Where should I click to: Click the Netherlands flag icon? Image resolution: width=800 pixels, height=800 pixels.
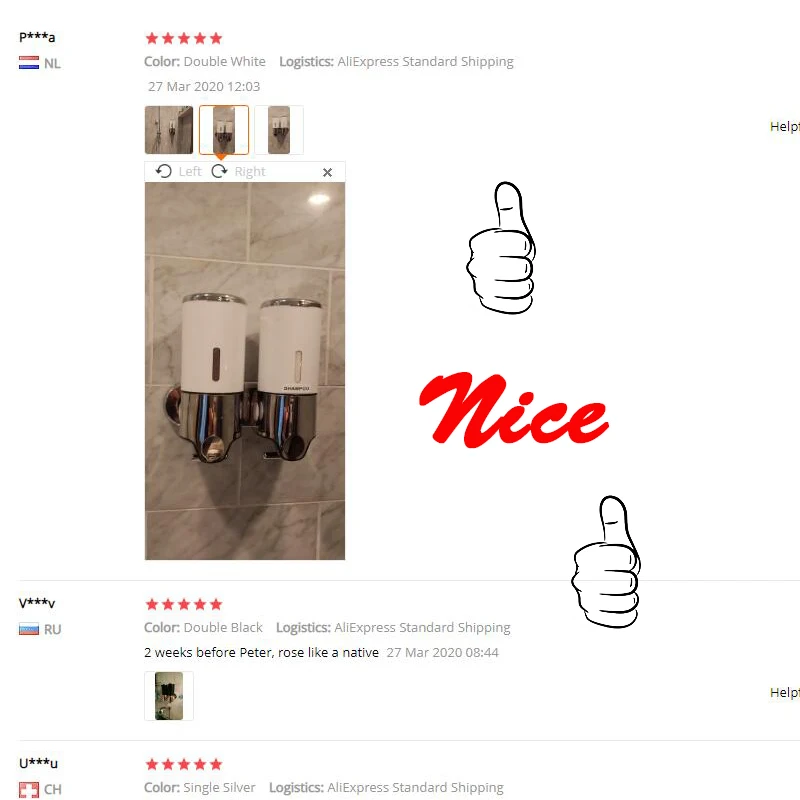pos(29,63)
